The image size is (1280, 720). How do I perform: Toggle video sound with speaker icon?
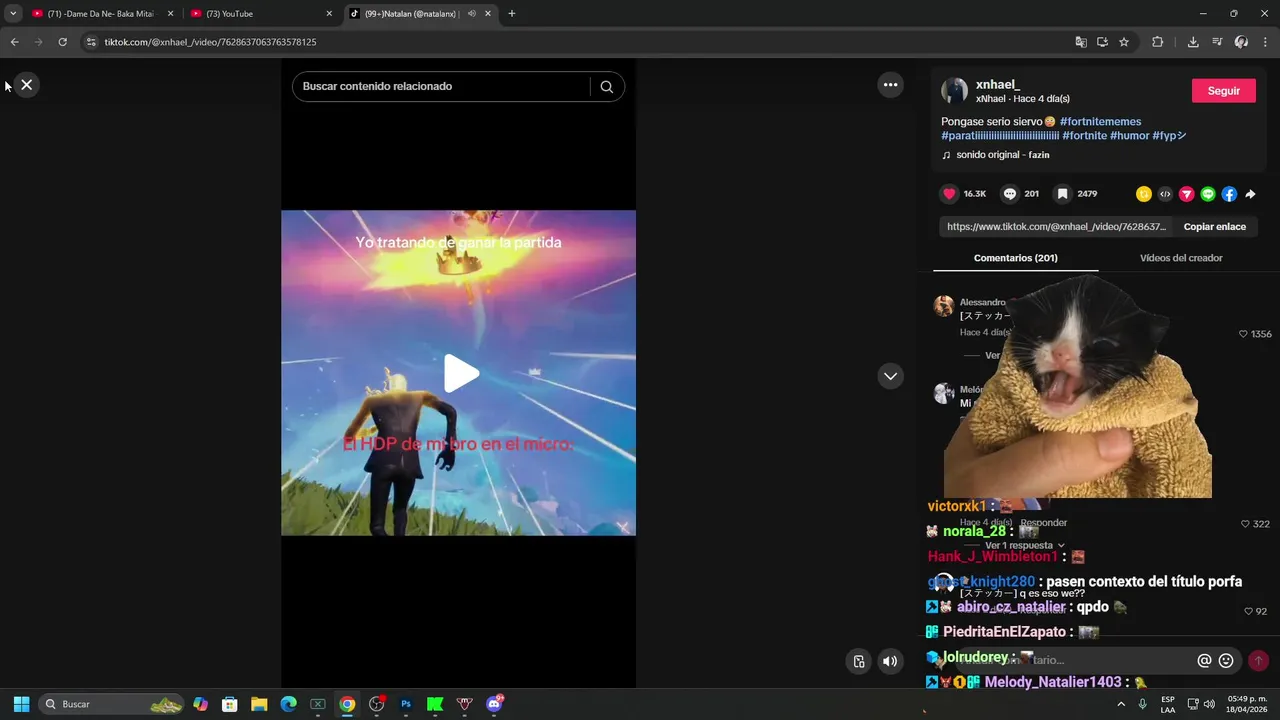[889, 661]
